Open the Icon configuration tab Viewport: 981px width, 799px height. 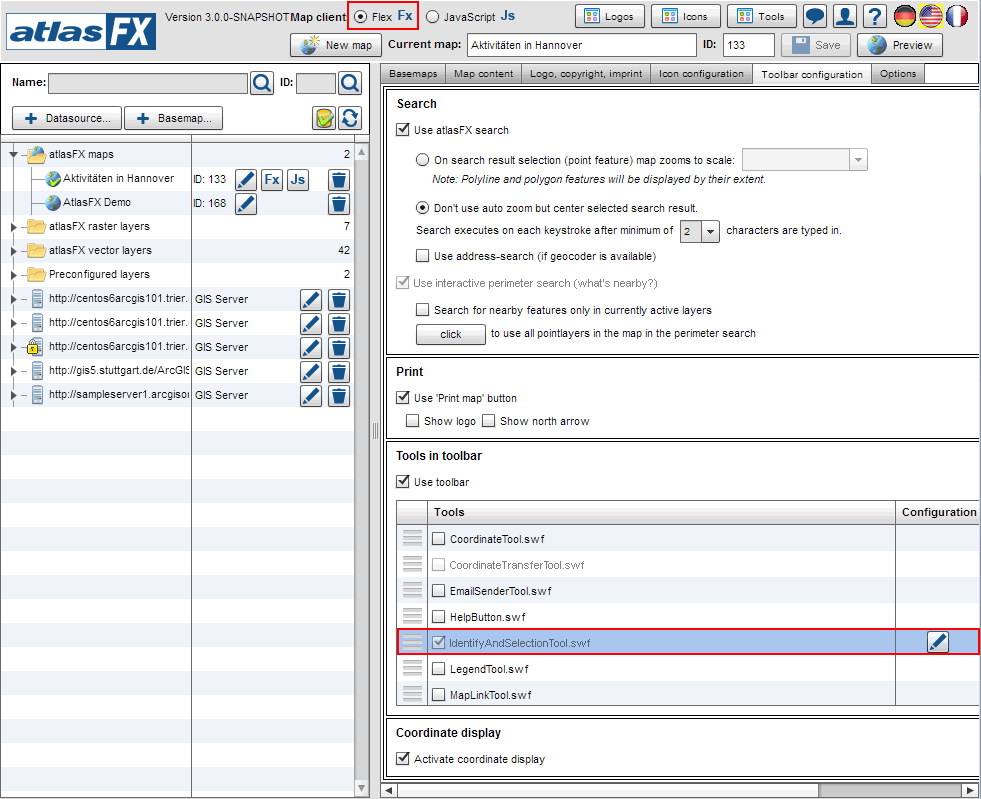click(x=701, y=74)
